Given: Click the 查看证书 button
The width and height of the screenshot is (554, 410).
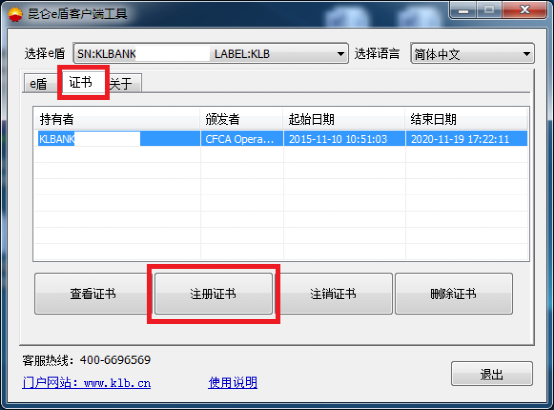Looking at the screenshot, I should pos(92,294).
